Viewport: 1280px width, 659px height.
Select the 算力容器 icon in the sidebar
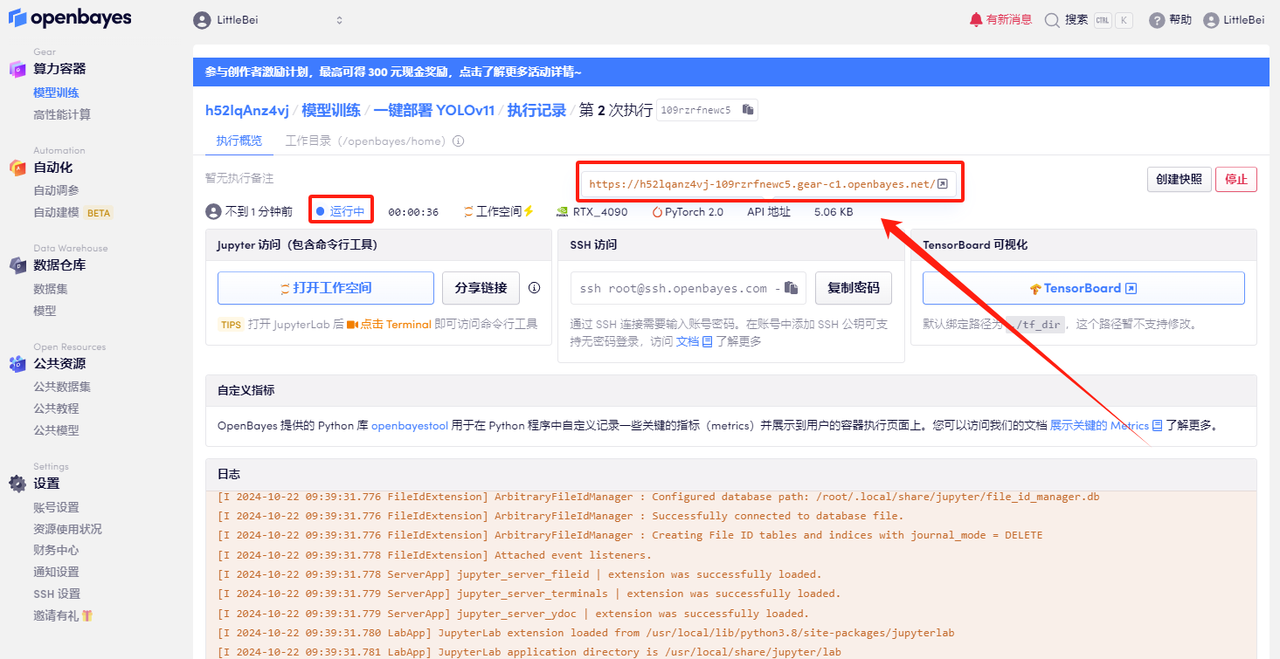tap(16, 68)
